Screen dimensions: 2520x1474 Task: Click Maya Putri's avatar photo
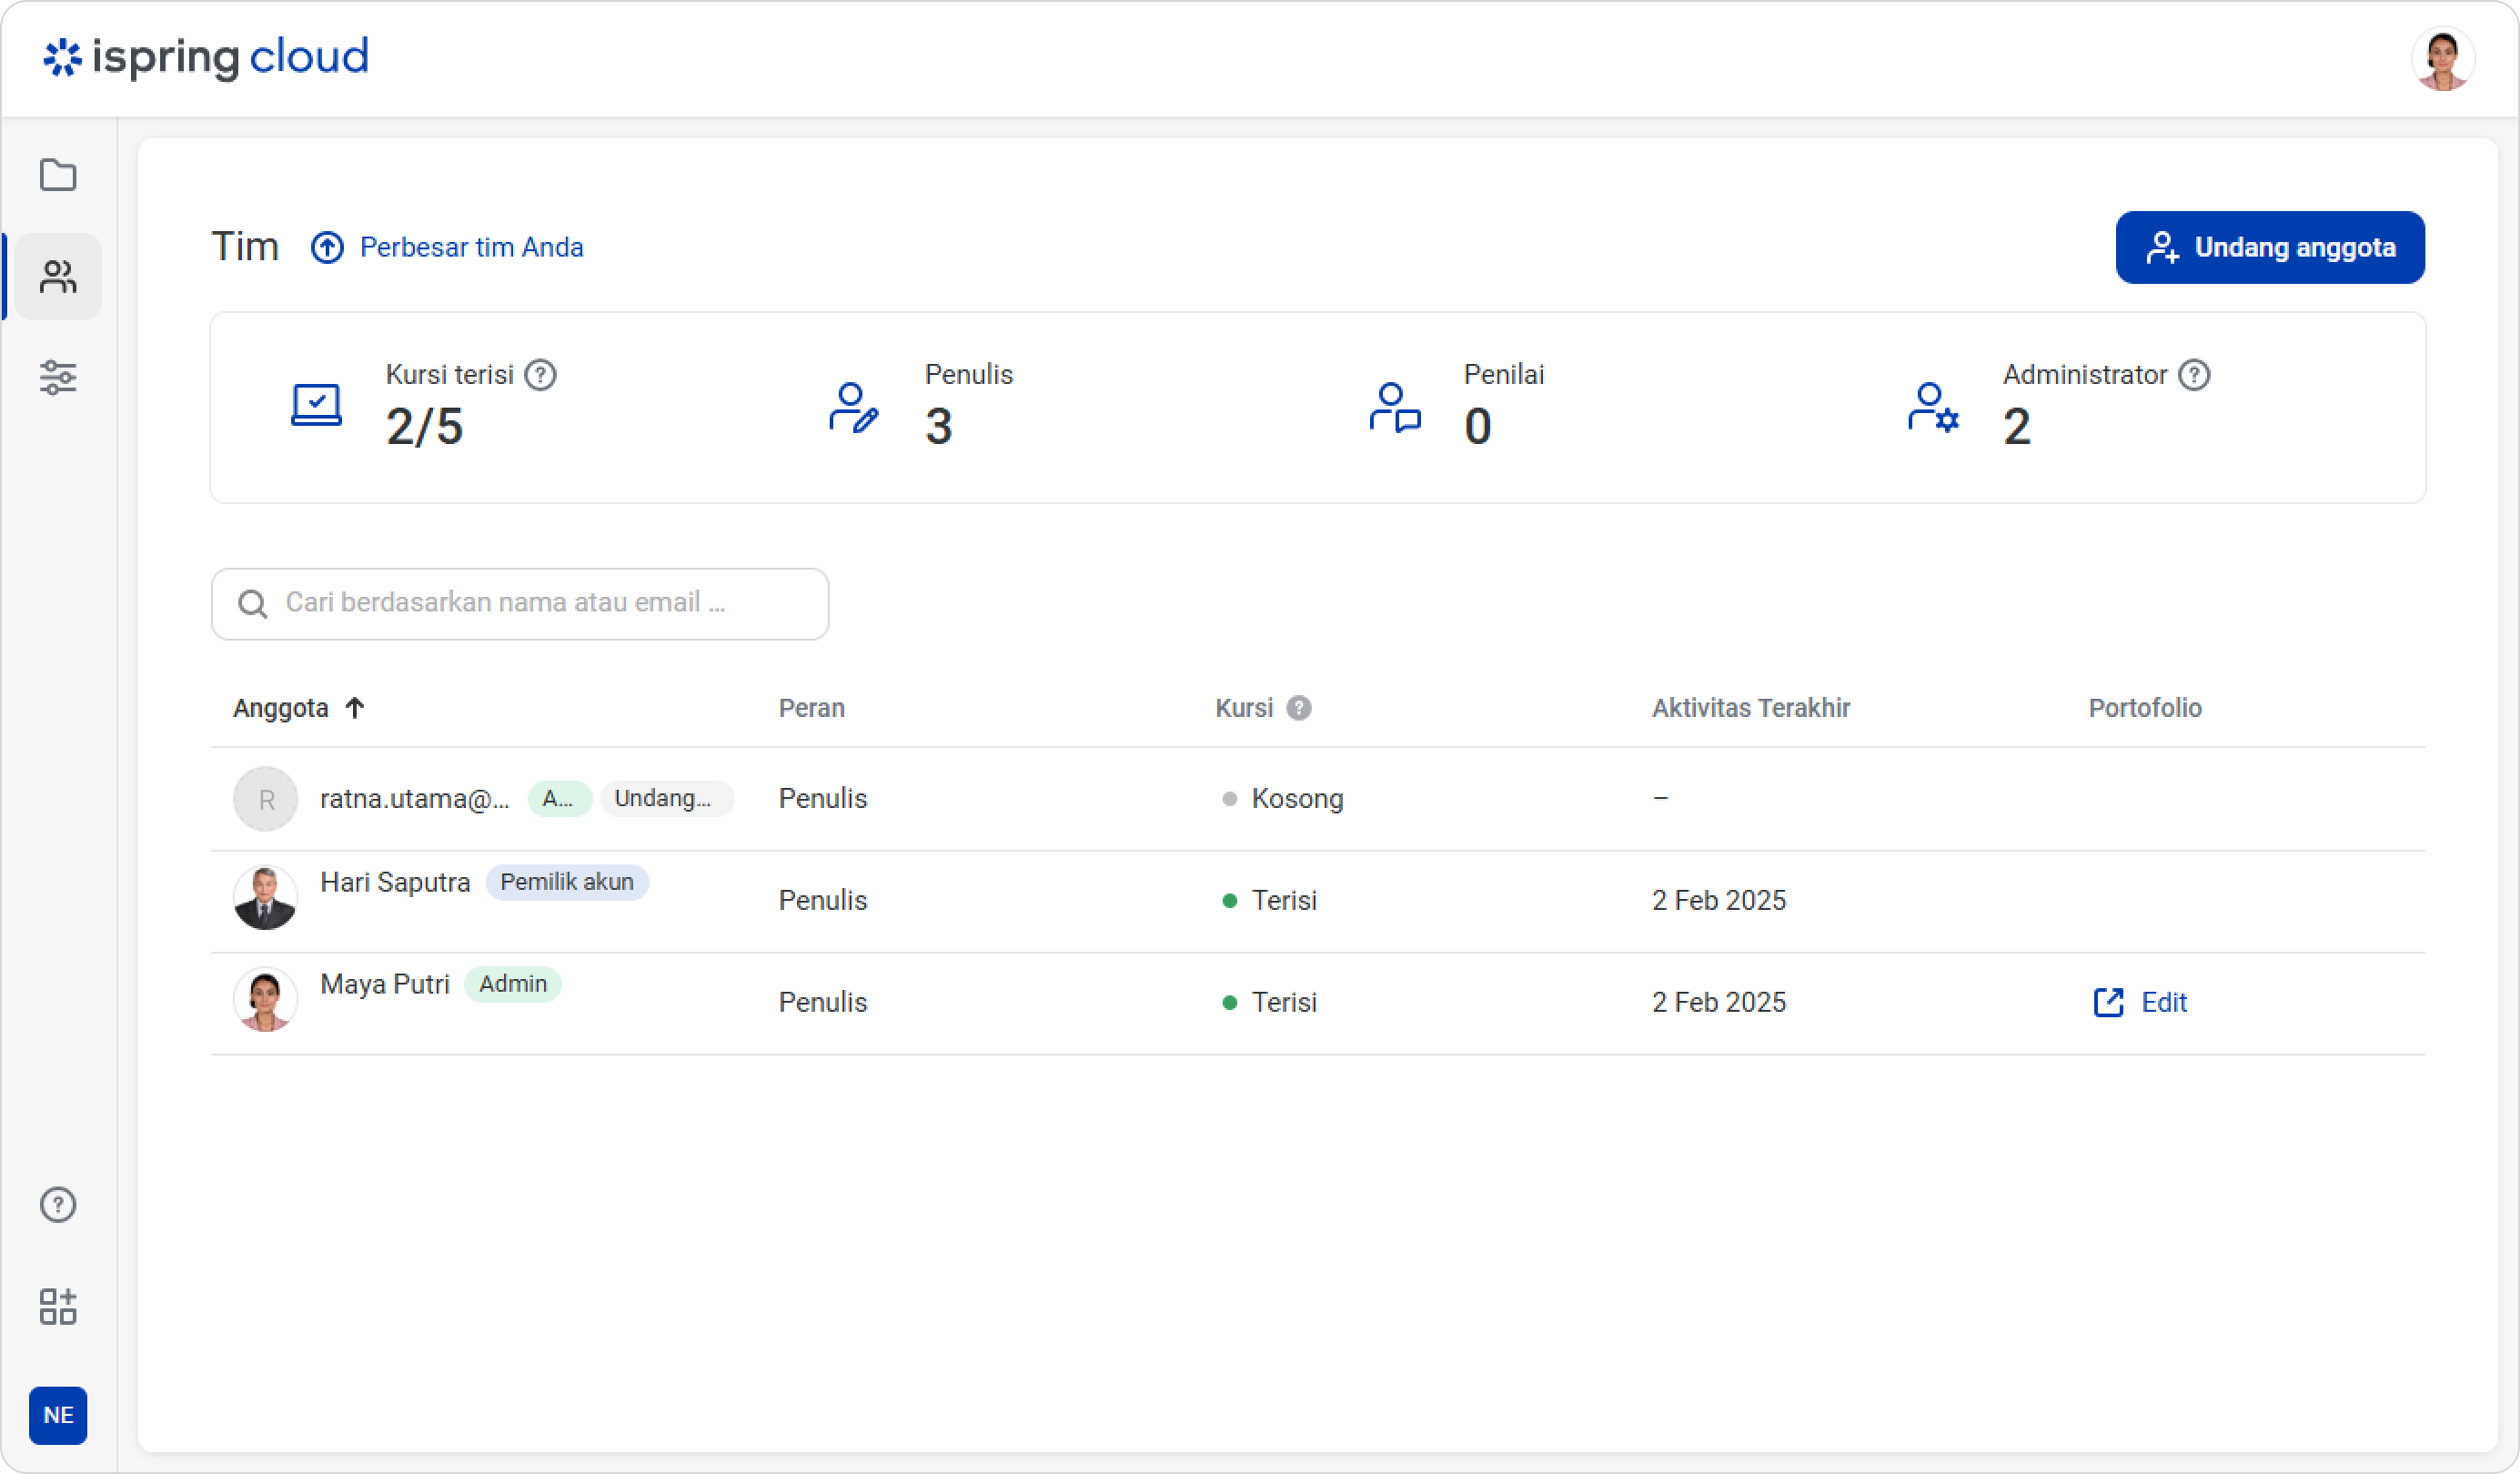click(x=266, y=1000)
